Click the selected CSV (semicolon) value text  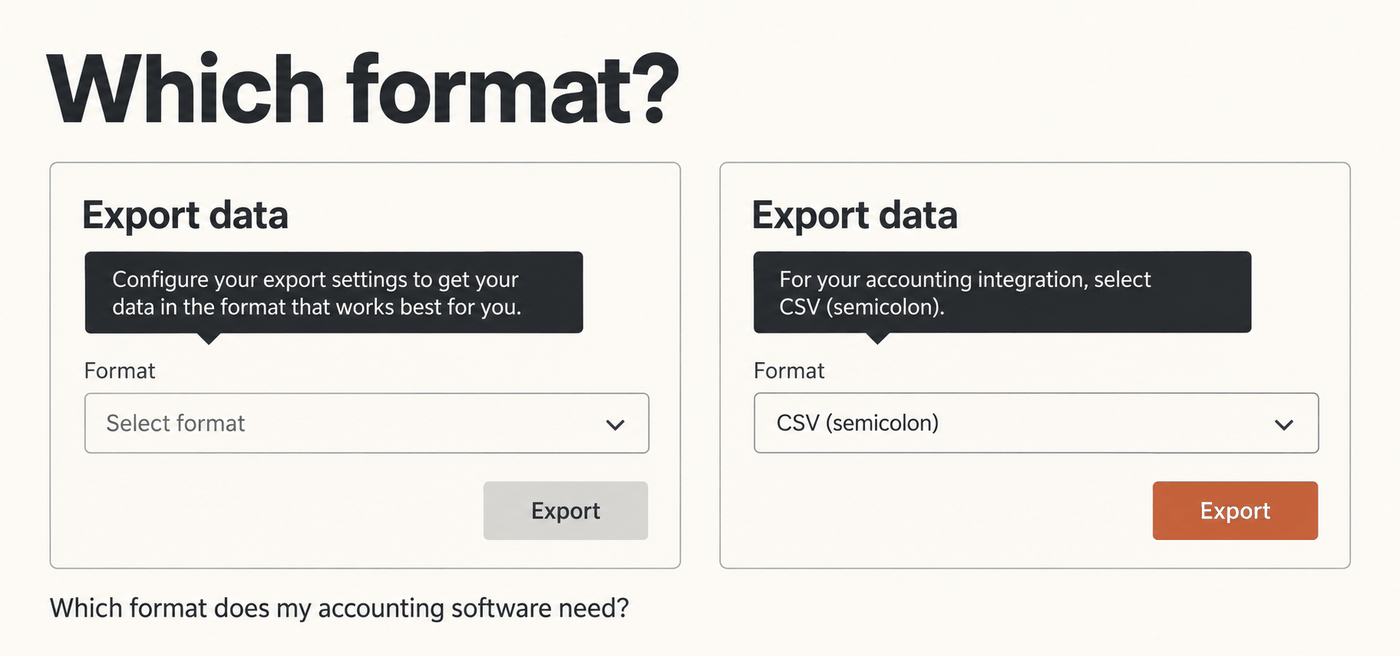point(858,423)
